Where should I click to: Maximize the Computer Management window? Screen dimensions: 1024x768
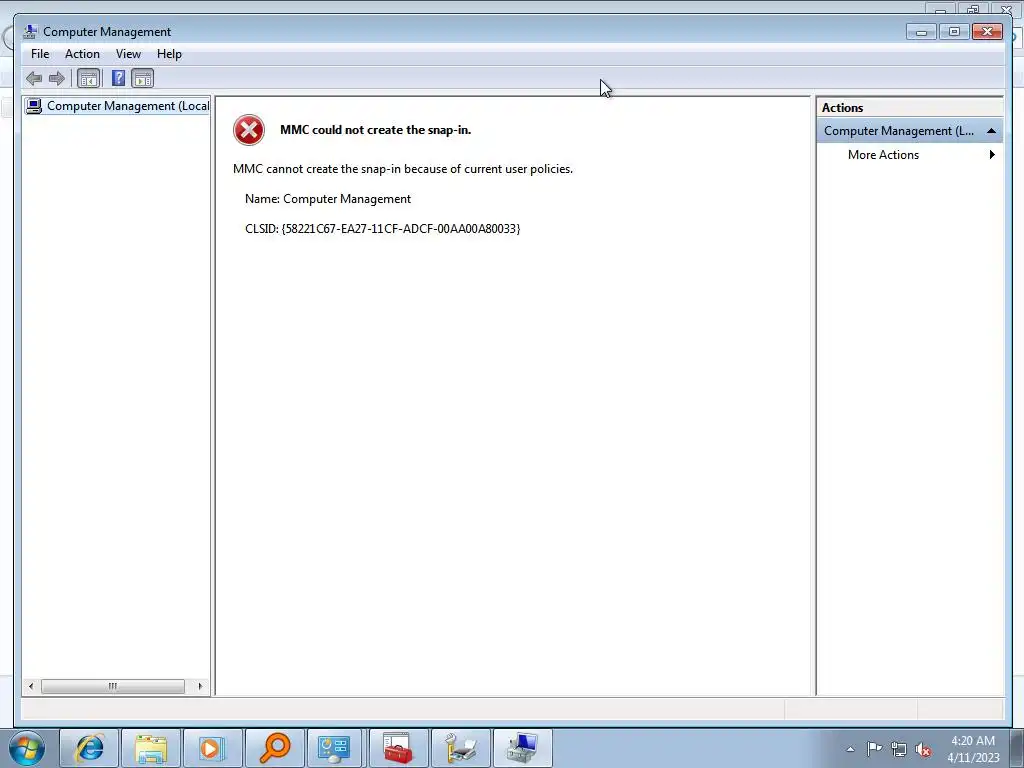(954, 31)
